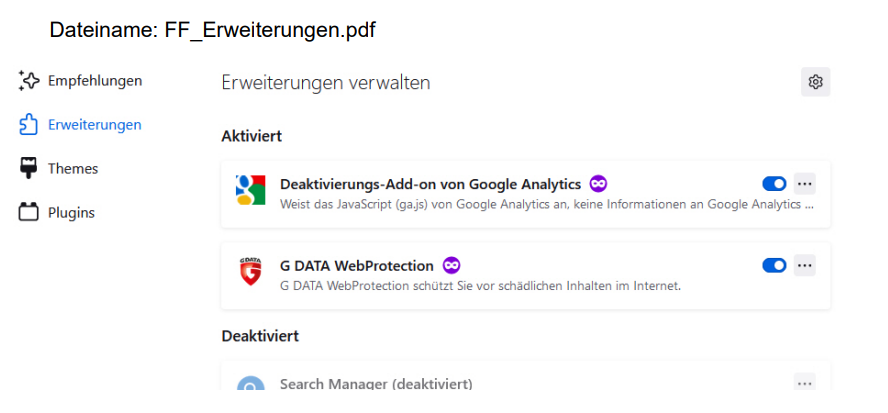The image size is (888, 413).
Task: Click the Empfehlungen sparkle icon in the sidebar
Action: pos(29,81)
